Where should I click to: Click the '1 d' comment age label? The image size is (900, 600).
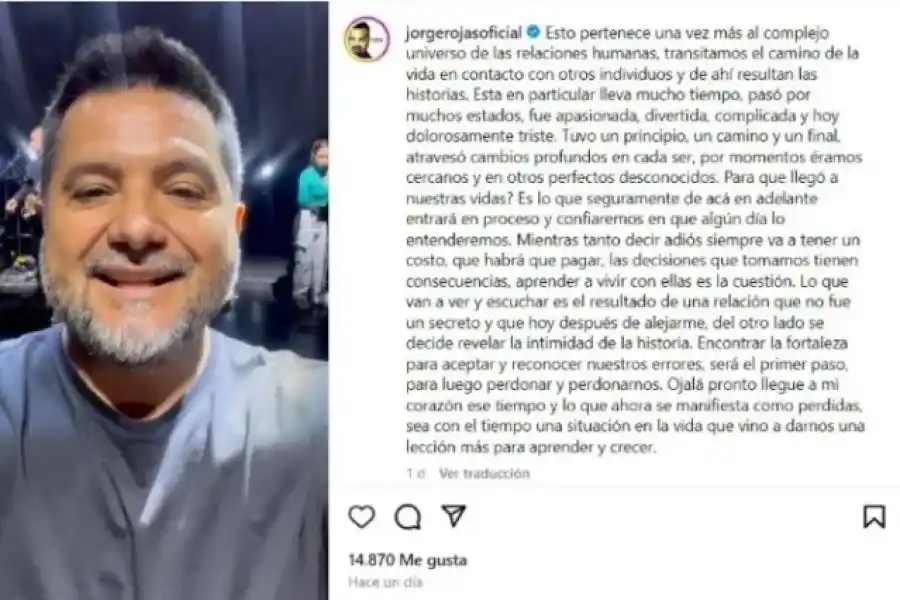(x=416, y=474)
